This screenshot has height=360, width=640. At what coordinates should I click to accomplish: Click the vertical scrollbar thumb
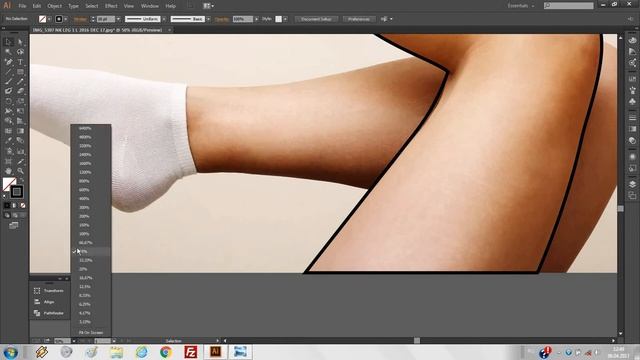click(621, 209)
